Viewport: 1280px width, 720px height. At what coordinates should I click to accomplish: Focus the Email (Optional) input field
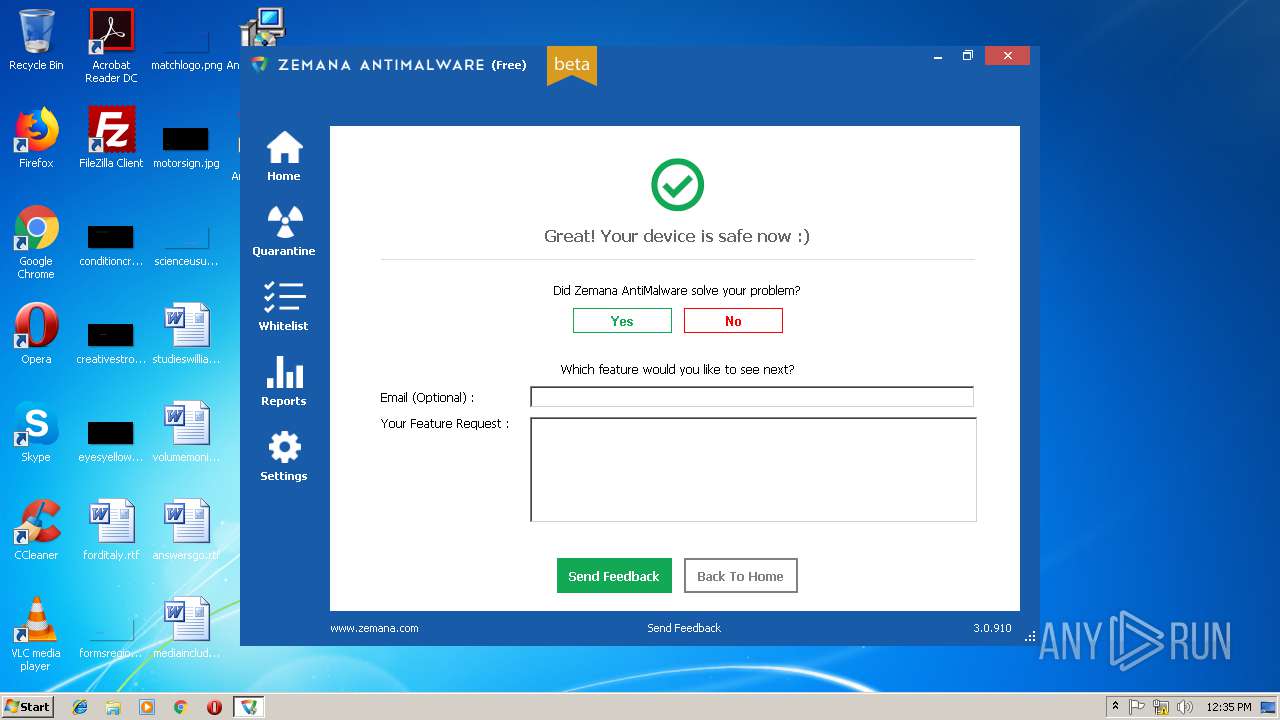(752, 397)
